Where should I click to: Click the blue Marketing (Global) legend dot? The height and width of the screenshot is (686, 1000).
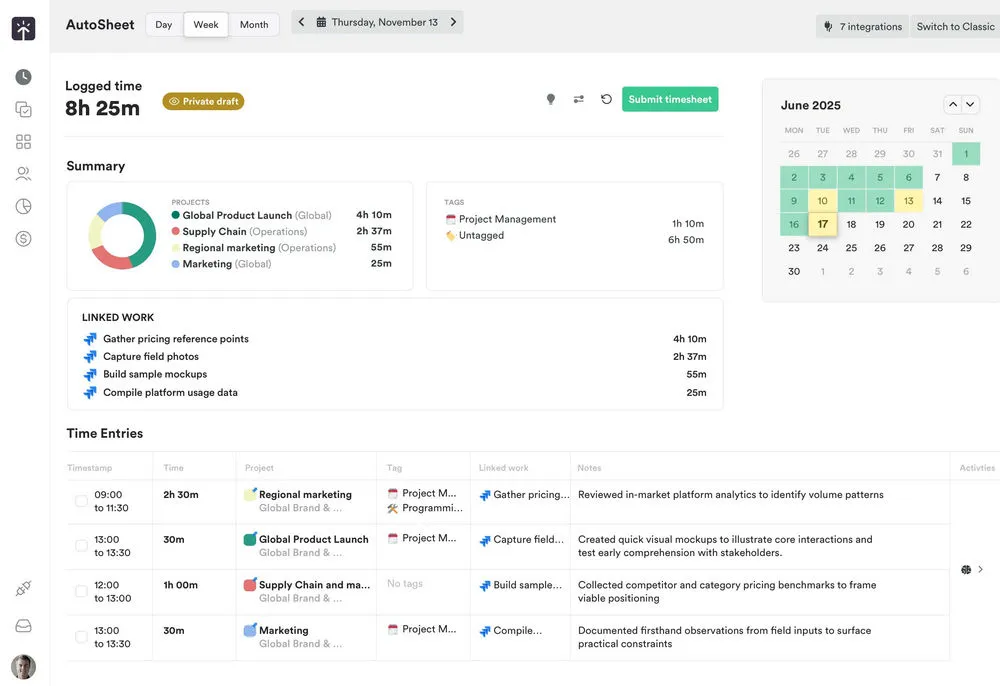click(175, 264)
